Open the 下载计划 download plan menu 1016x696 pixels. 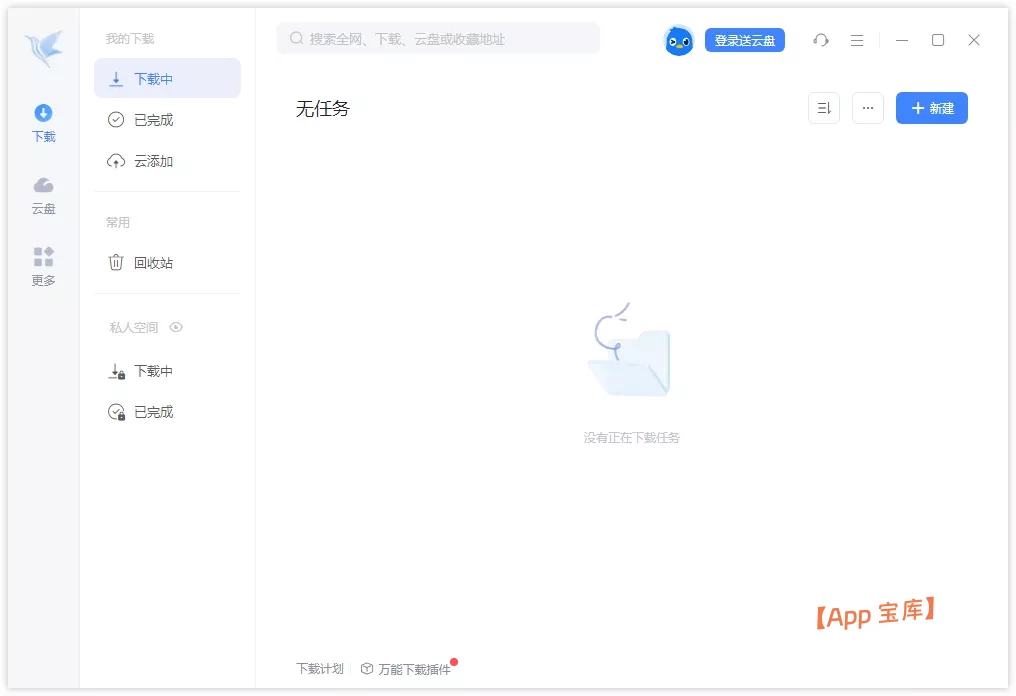point(318,668)
